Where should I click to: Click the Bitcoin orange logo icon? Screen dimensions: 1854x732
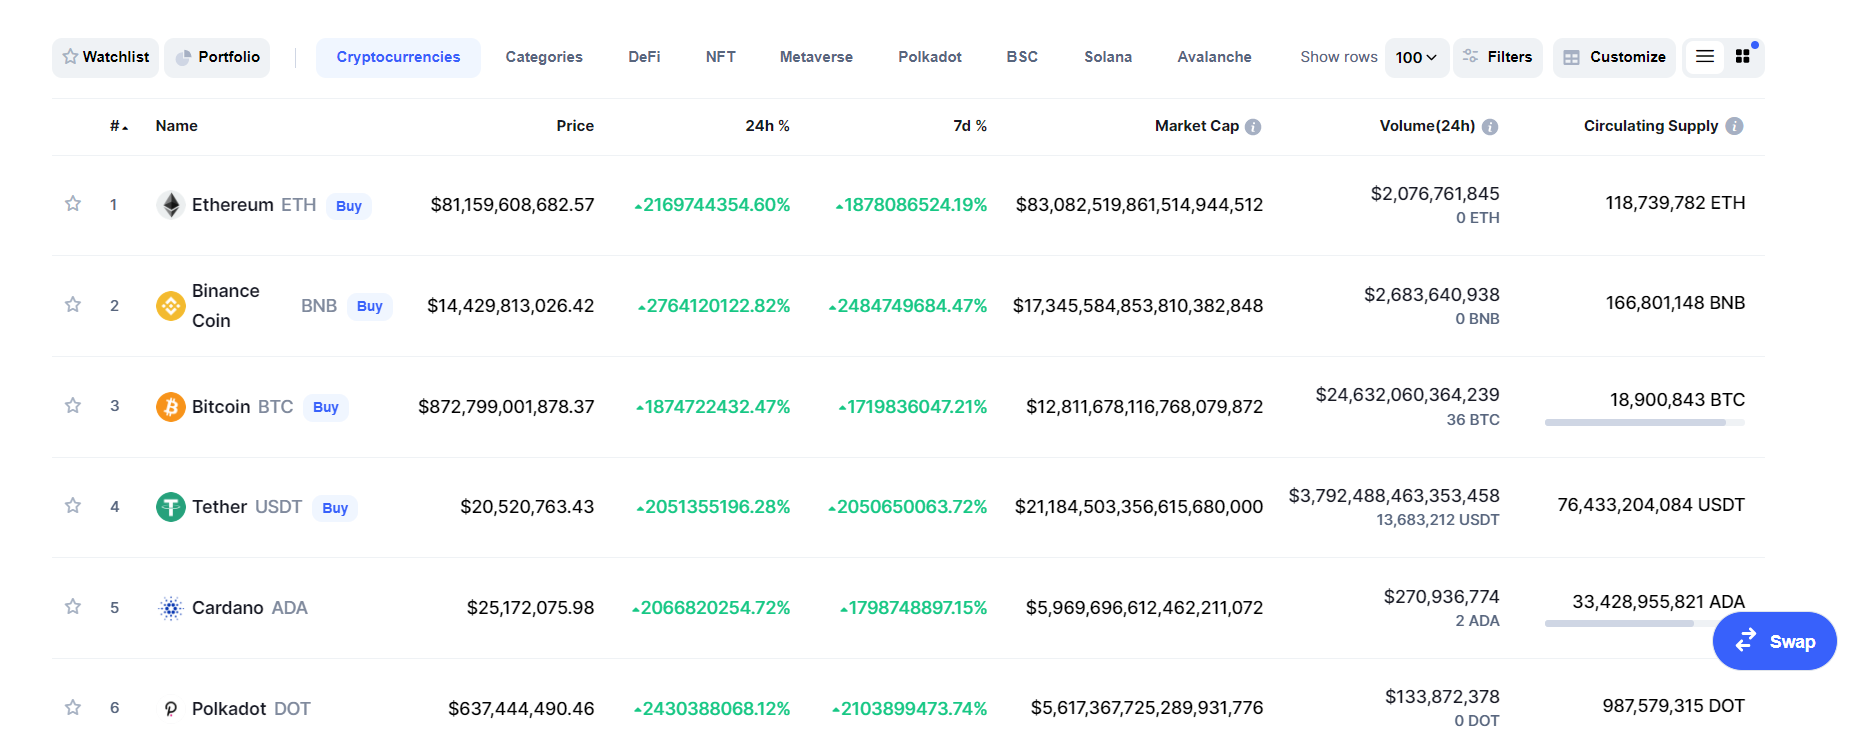point(171,407)
